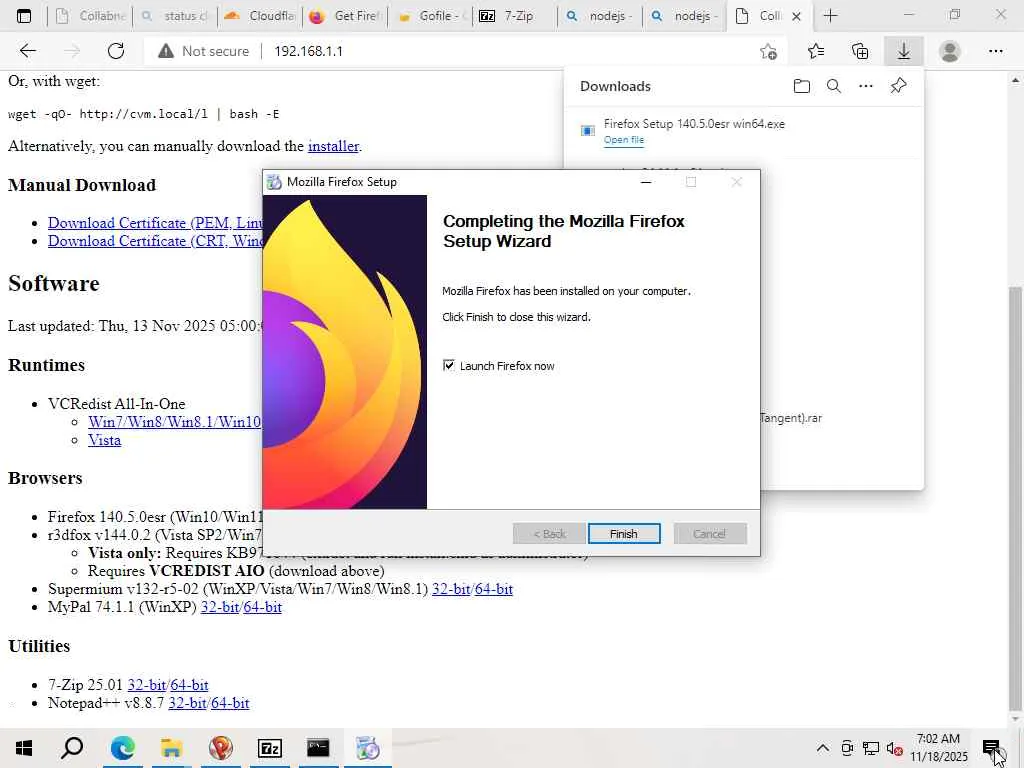Open the Windows Start menu
Image resolution: width=1024 pixels, height=768 pixels.
[24, 748]
